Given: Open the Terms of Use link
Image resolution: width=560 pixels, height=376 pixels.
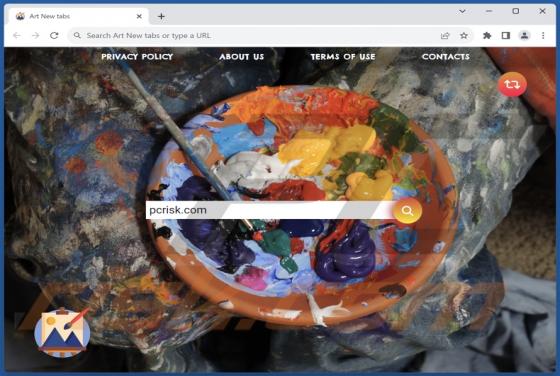Looking at the screenshot, I should [x=343, y=56].
